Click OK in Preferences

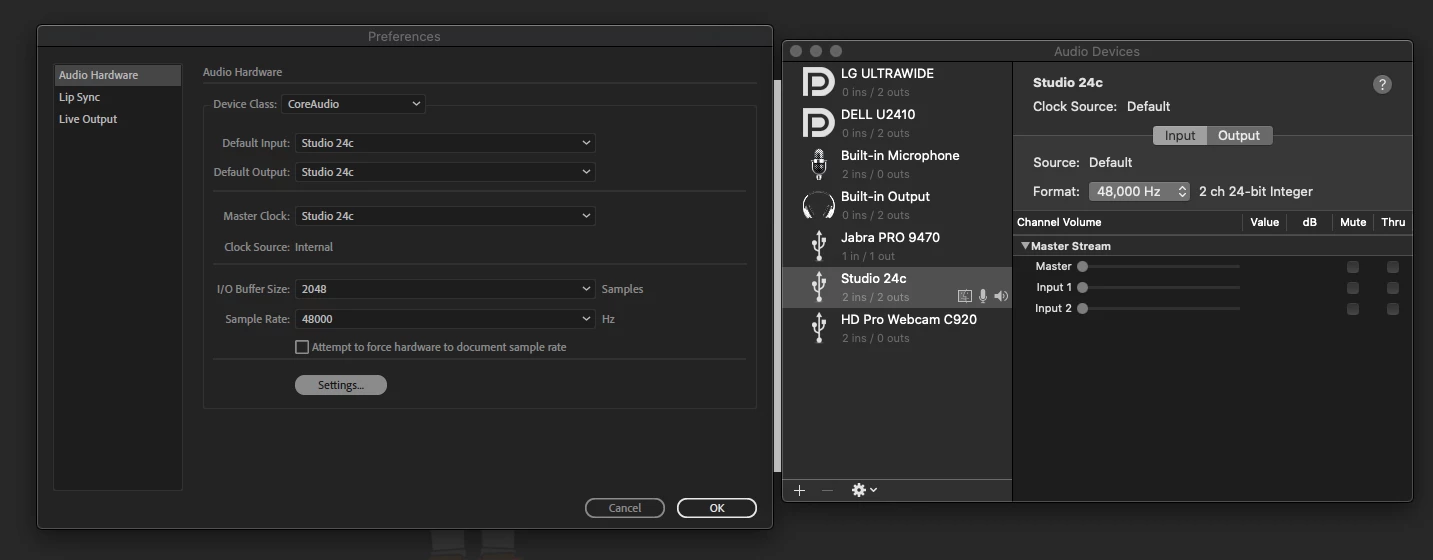pyautogui.click(x=717, y=508)
